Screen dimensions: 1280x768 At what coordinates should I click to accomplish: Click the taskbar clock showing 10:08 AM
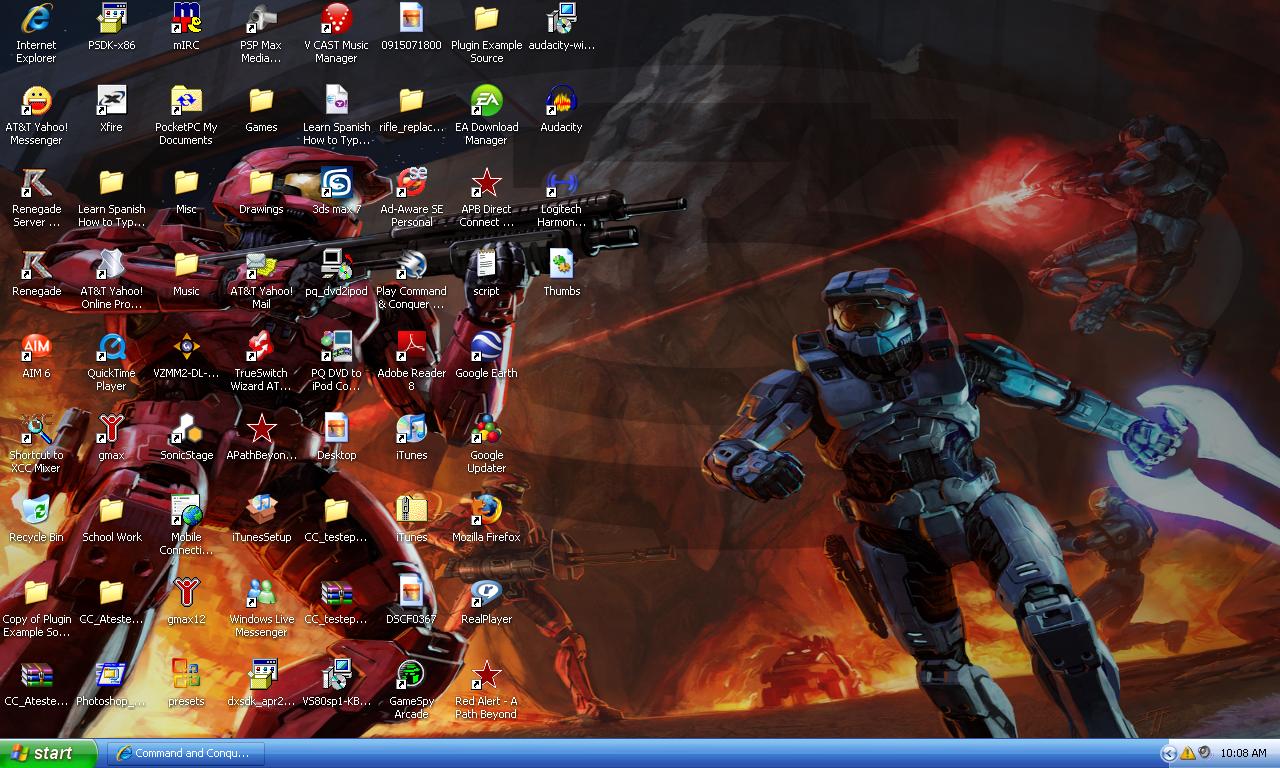[1243, 753]
